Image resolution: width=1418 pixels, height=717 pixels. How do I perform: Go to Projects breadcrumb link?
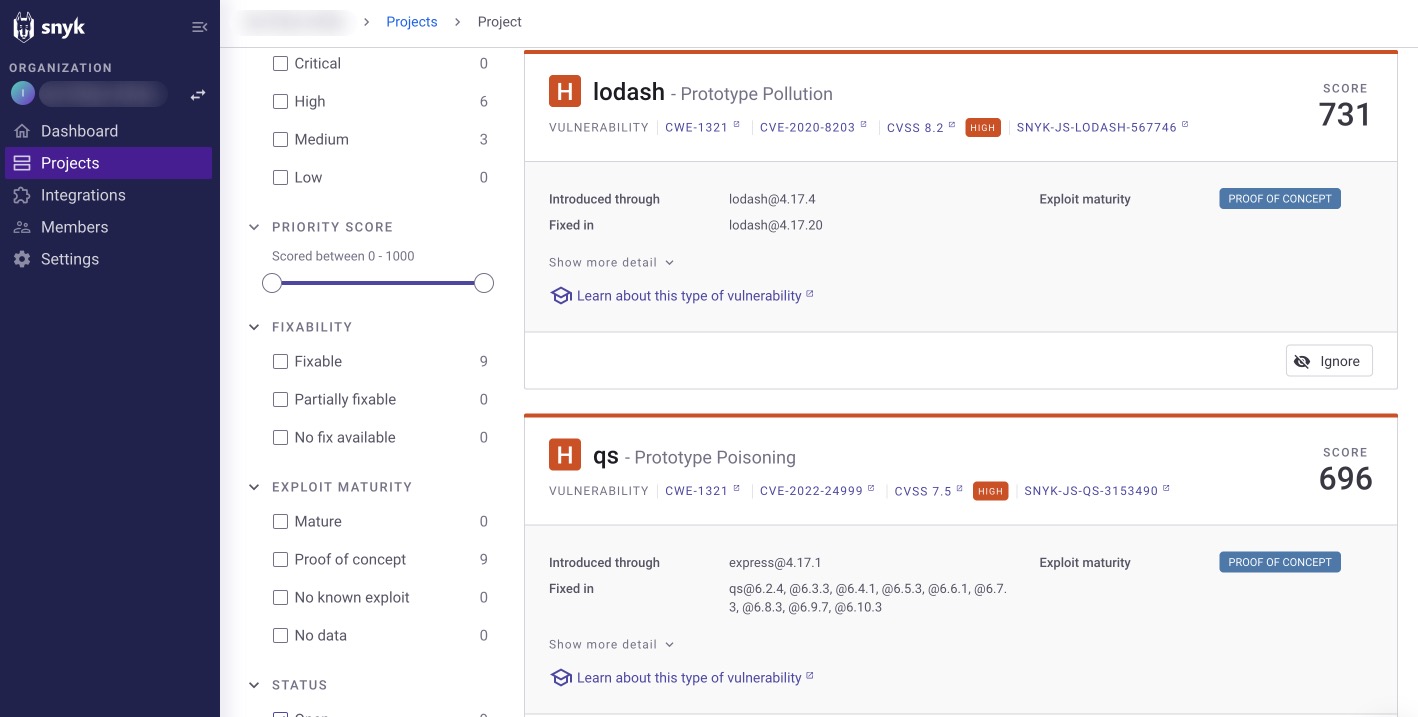pos(412,22)
